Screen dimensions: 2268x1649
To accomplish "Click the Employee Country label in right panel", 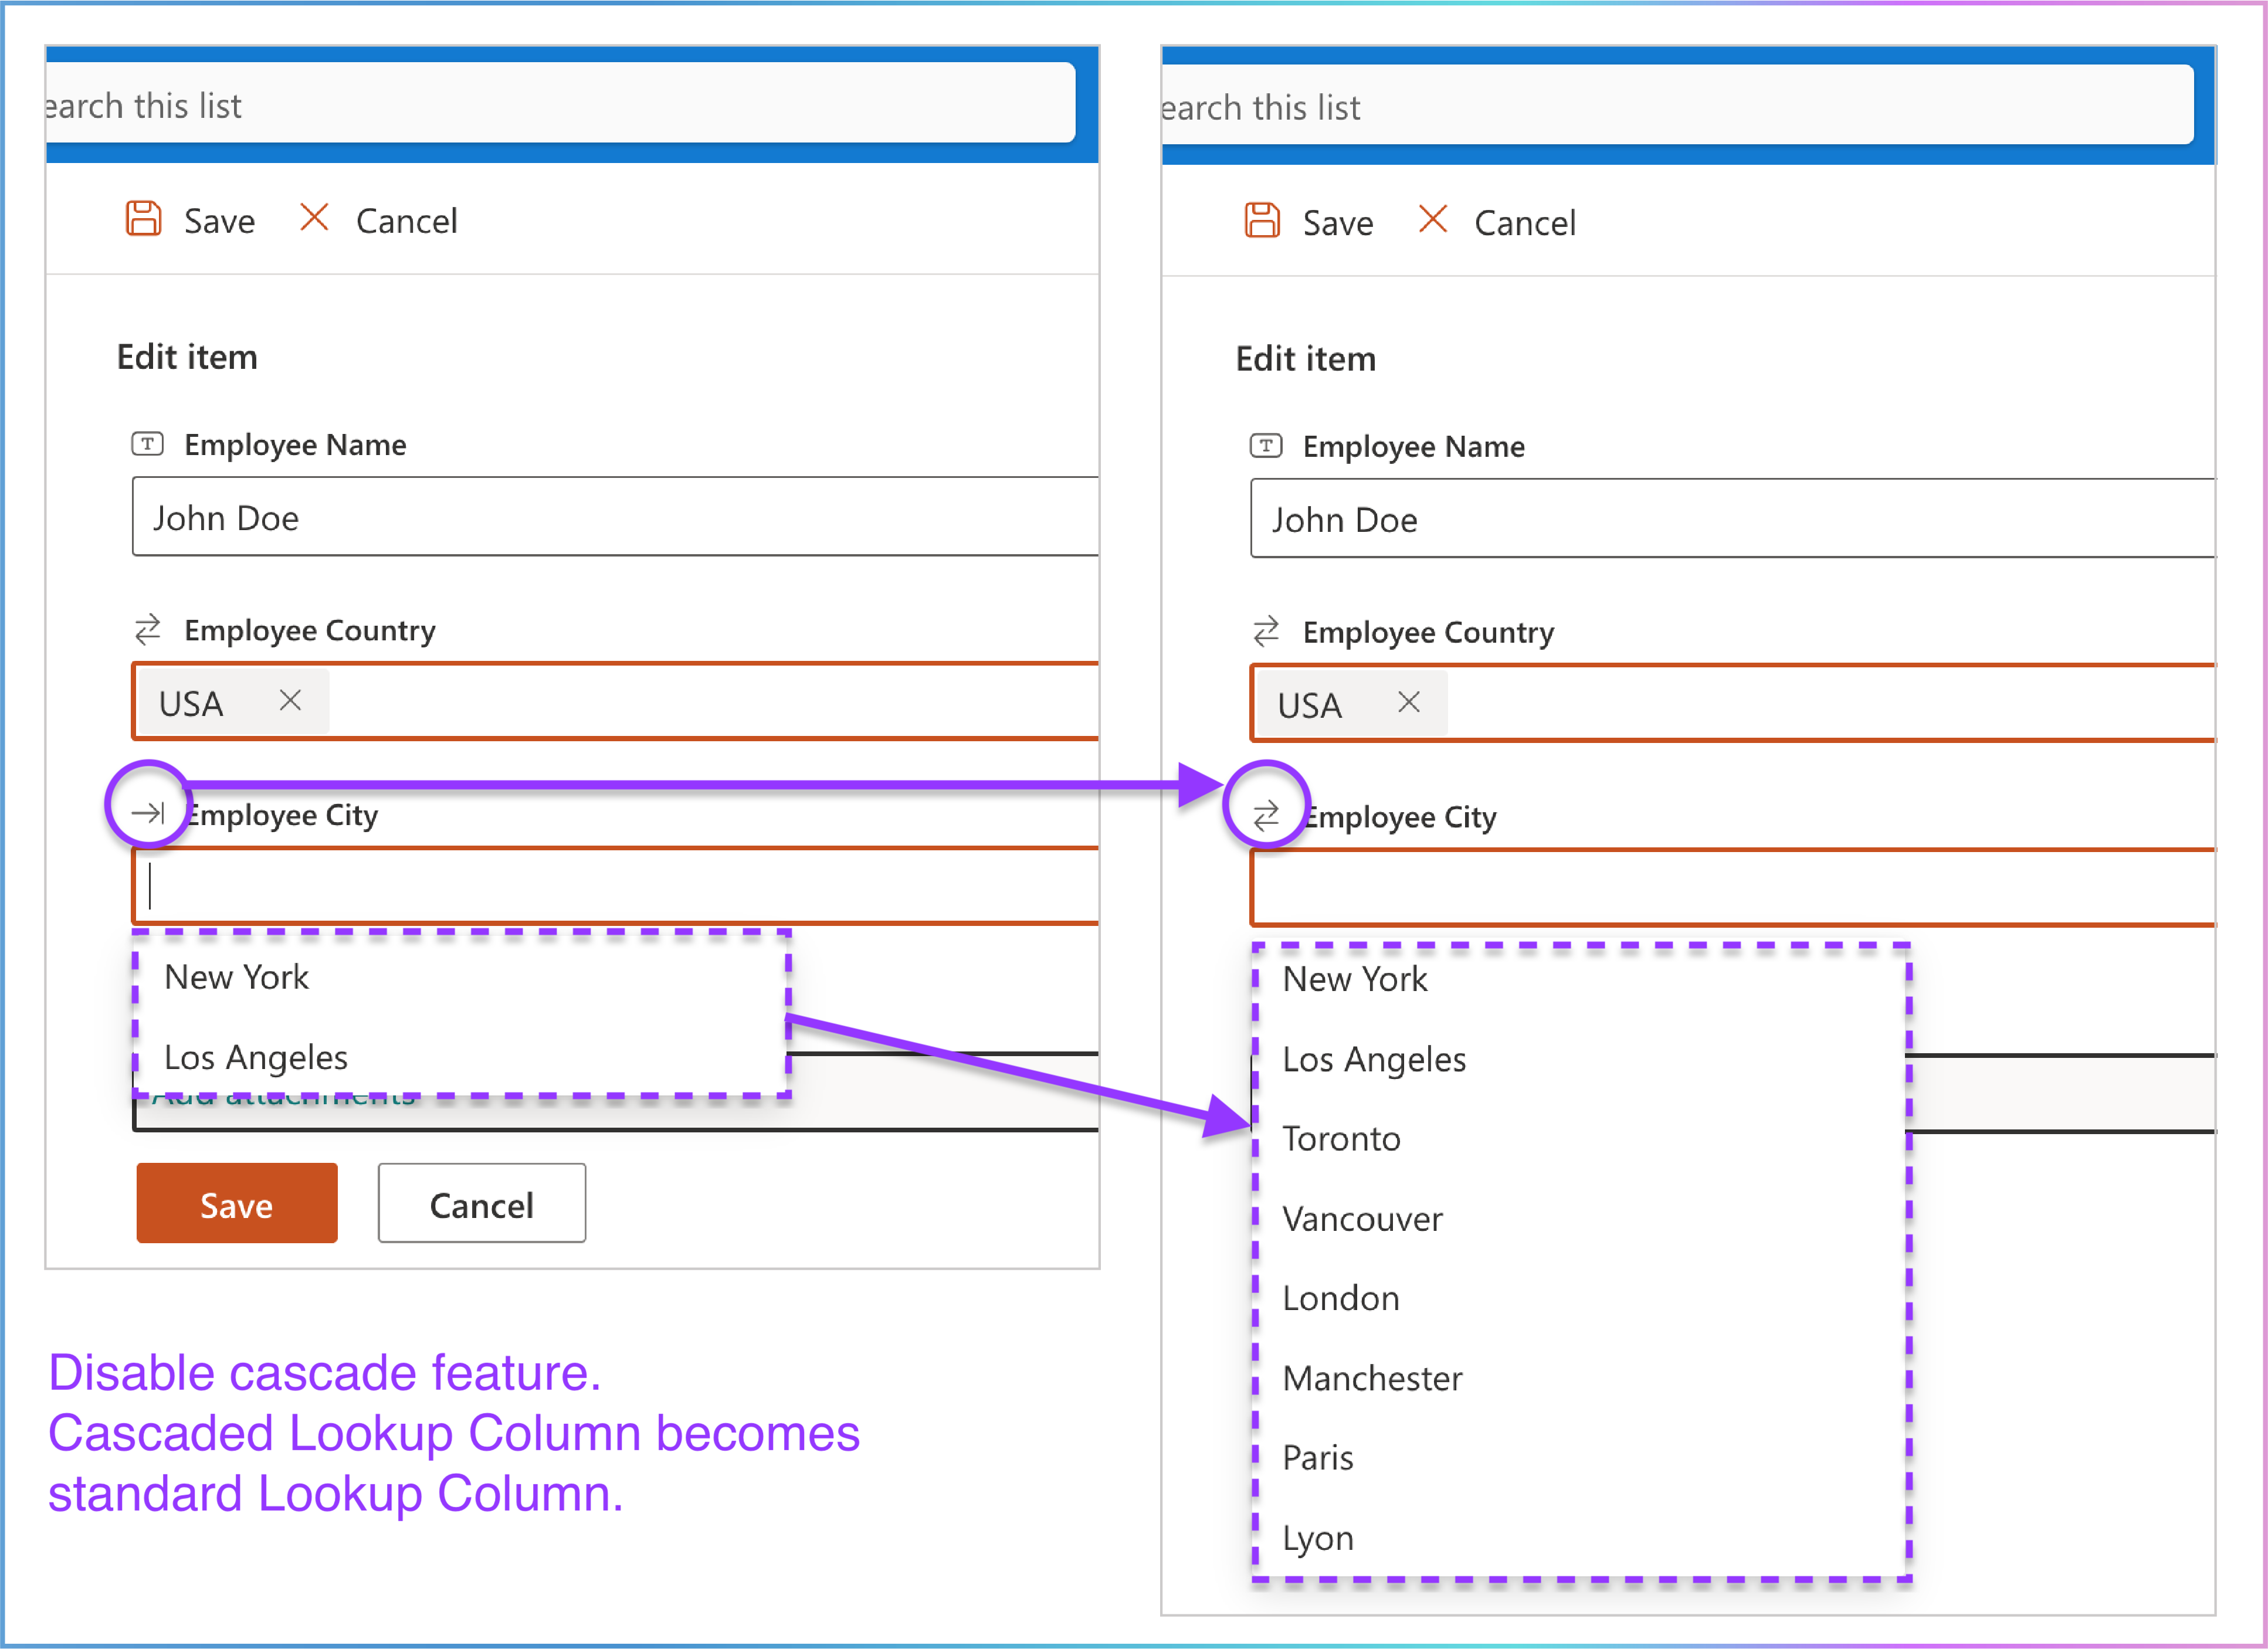I will tap(1429, 632).
